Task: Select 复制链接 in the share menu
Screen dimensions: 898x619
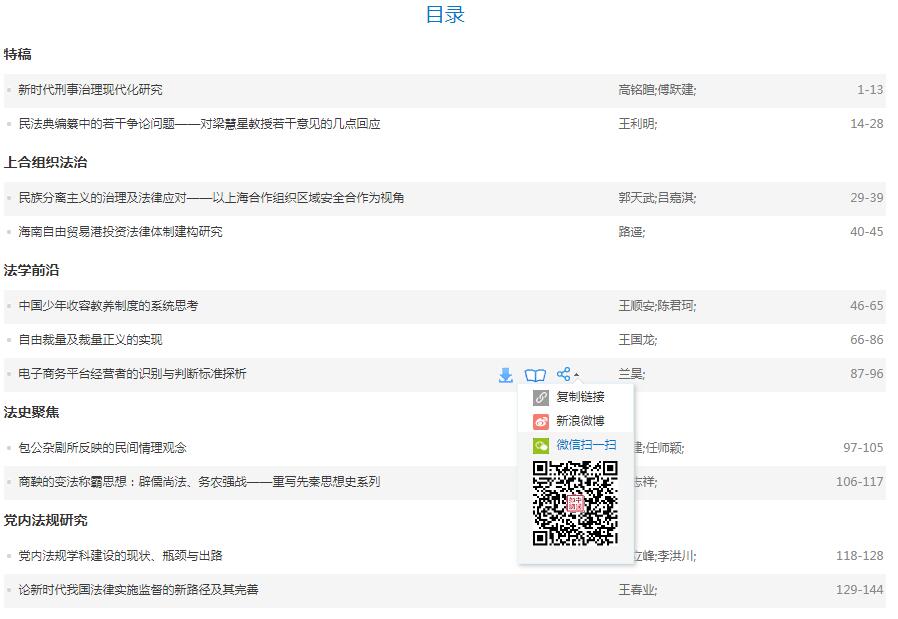Action: [x=580, y=397]
